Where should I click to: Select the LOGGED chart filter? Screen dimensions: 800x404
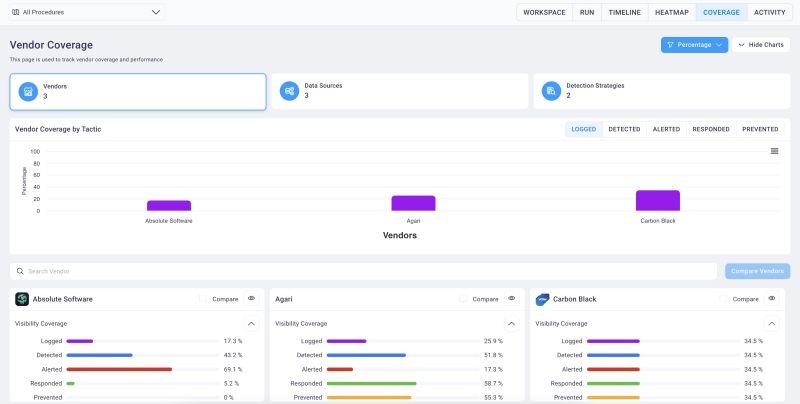[x=584, y=129]
